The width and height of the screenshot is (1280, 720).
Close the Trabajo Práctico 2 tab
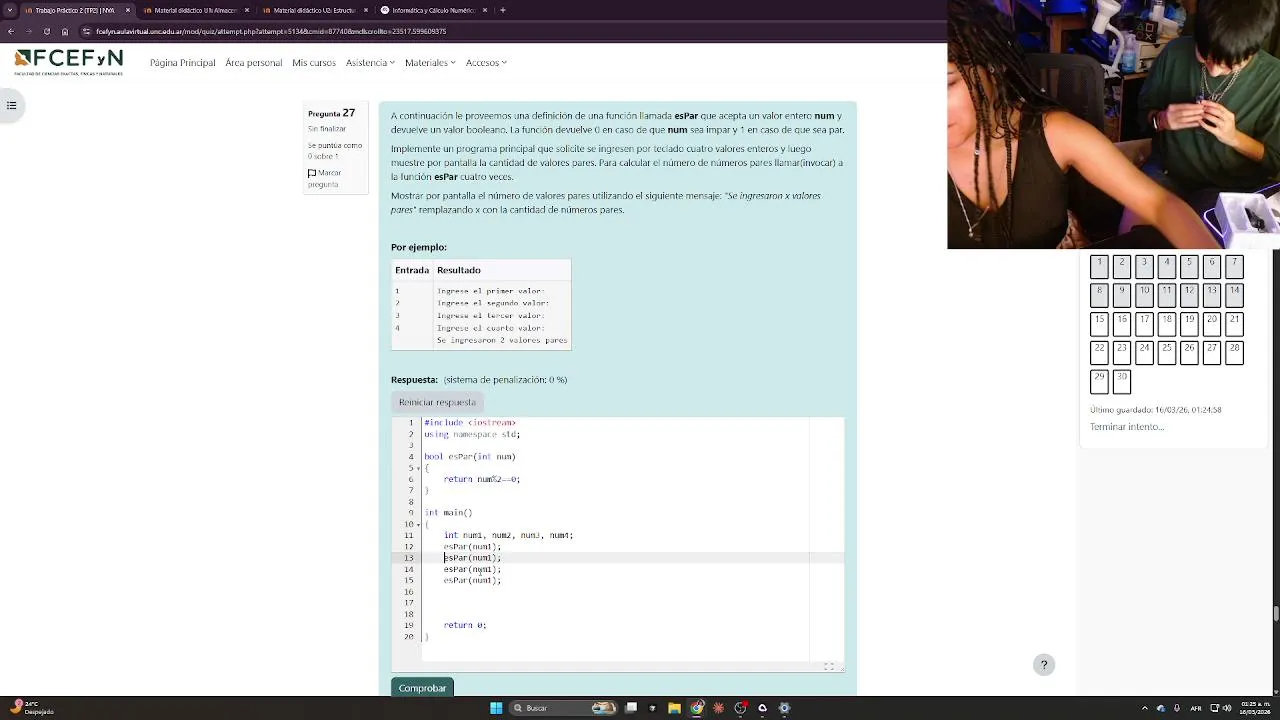tap(127, 10)
